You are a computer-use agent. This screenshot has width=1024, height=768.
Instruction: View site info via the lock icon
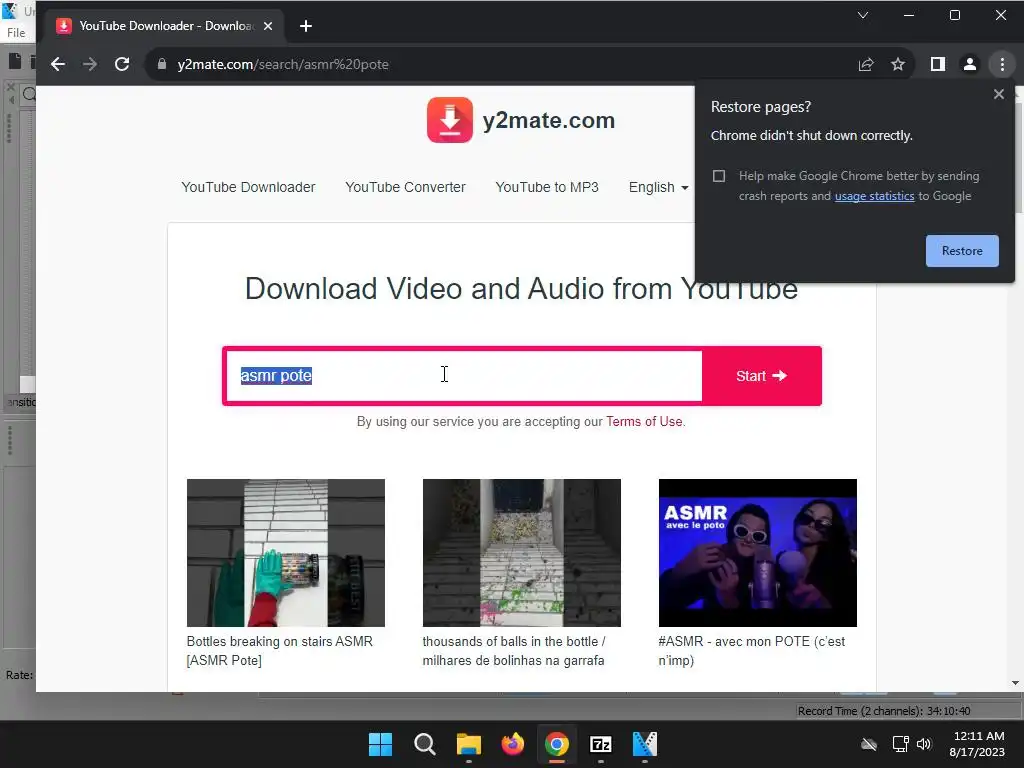pyautogui.click(x=162, y=64)
